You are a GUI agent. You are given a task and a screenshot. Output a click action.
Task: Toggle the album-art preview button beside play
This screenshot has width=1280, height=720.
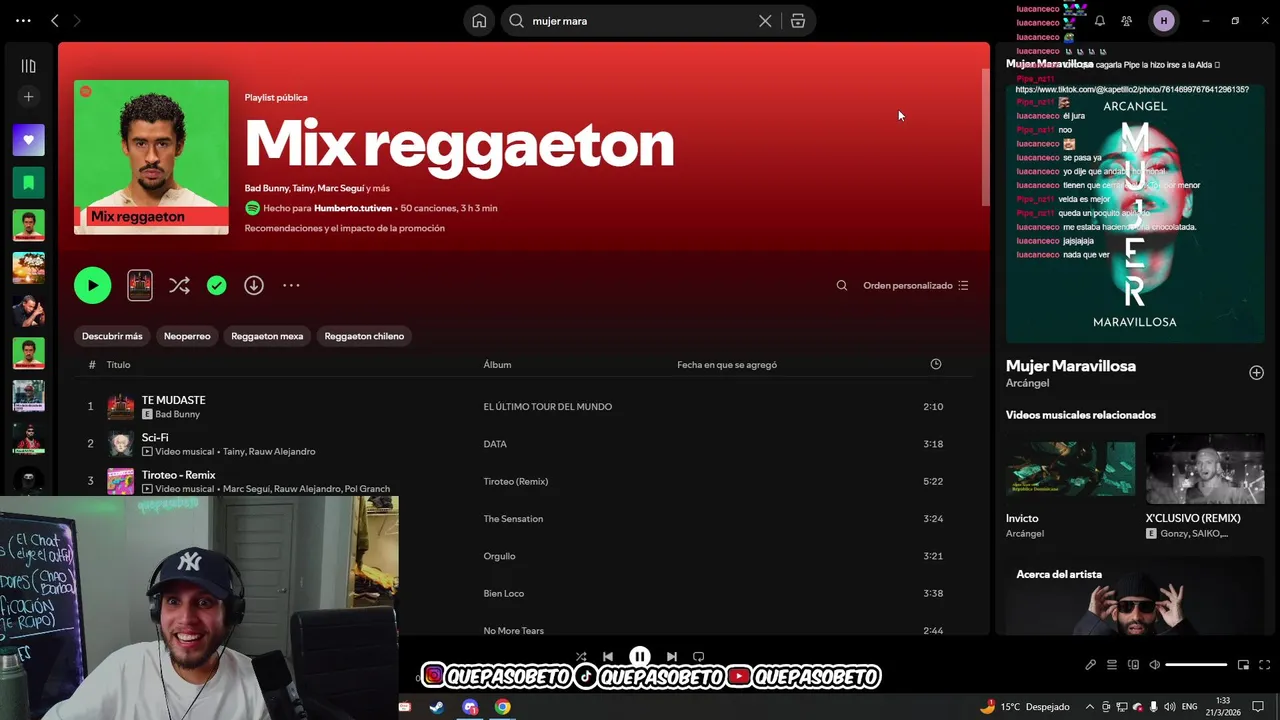tap(140, 285)
